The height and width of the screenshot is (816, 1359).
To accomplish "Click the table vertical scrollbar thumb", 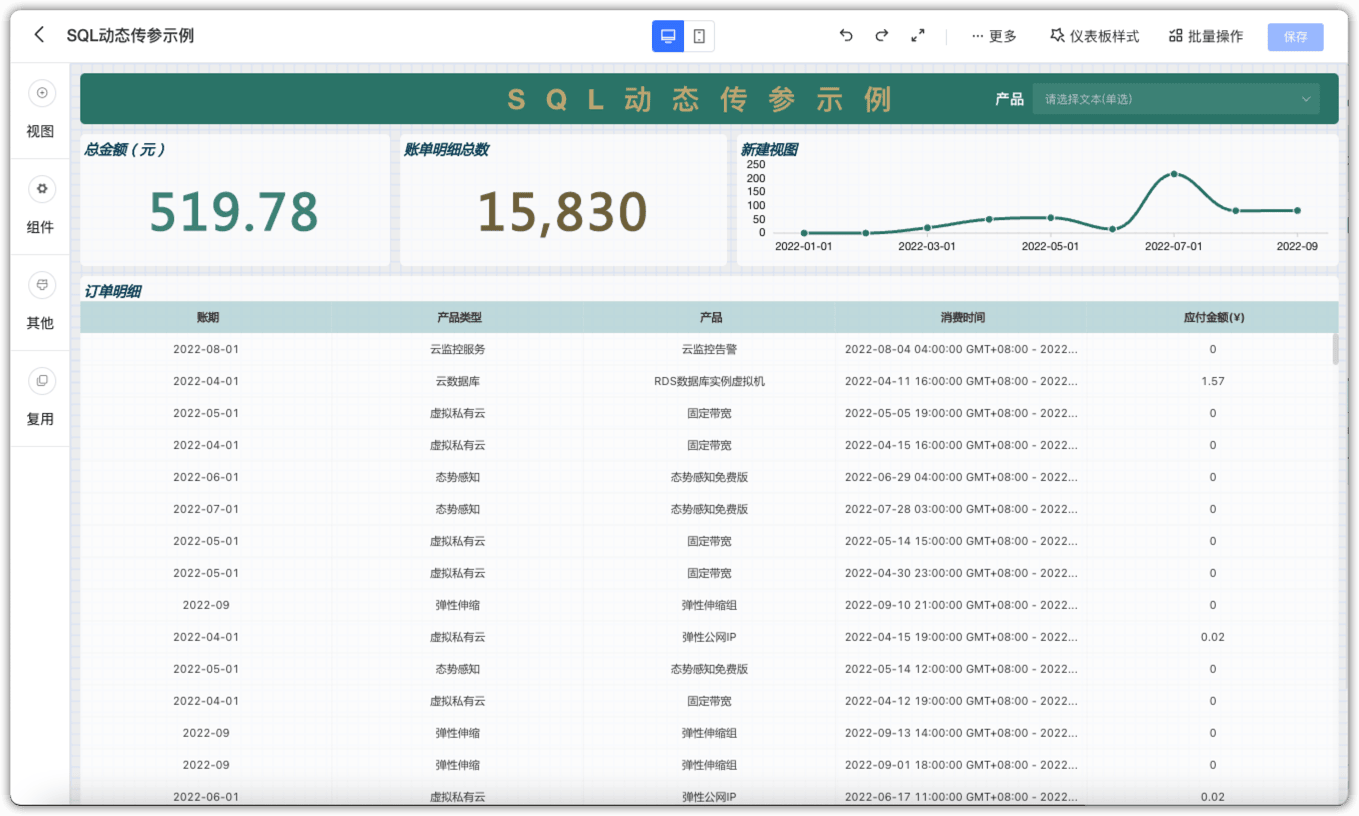I will 1335,348.
